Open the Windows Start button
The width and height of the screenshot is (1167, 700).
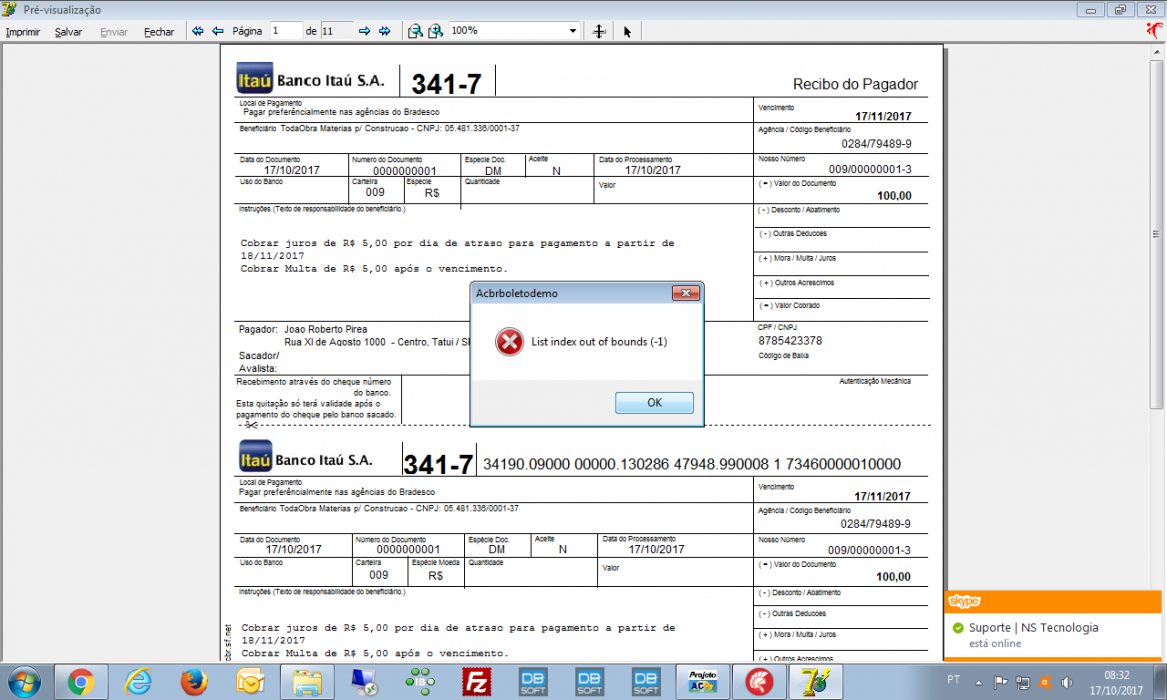[25, 681]
